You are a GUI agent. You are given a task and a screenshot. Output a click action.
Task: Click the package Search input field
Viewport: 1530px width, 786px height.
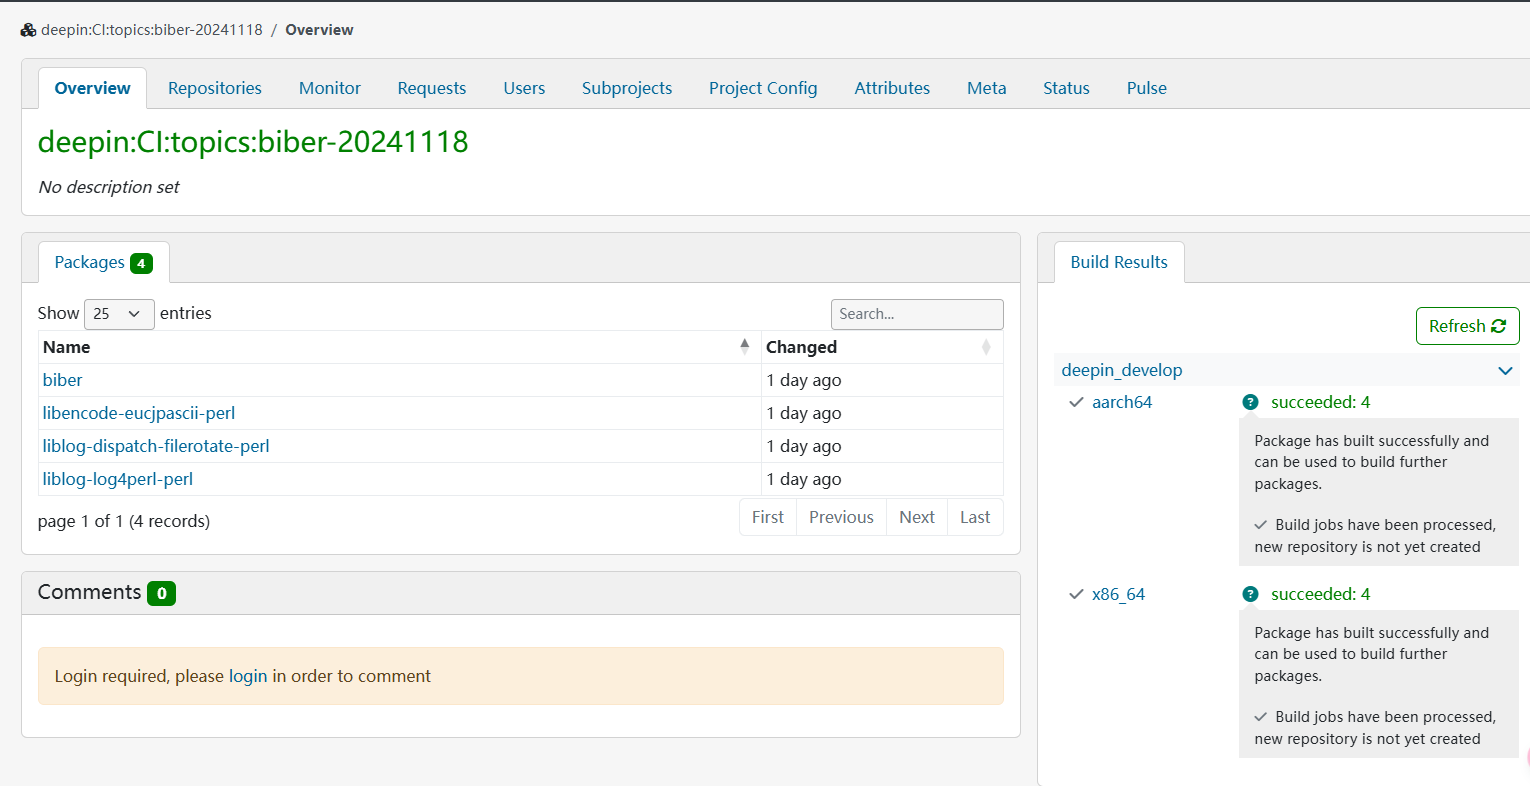[917, 314]
